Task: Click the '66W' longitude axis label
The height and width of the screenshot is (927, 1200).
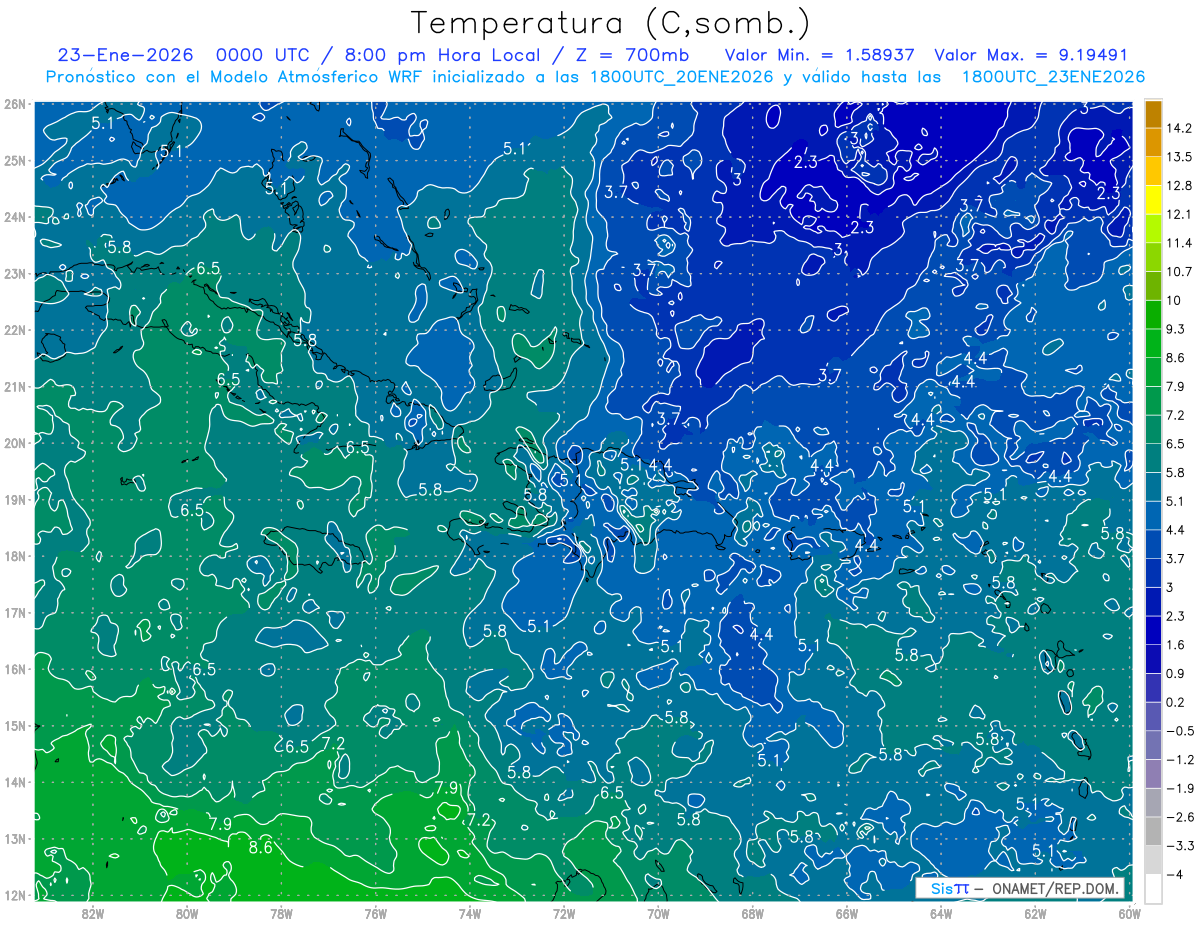Action: [846, 913]
